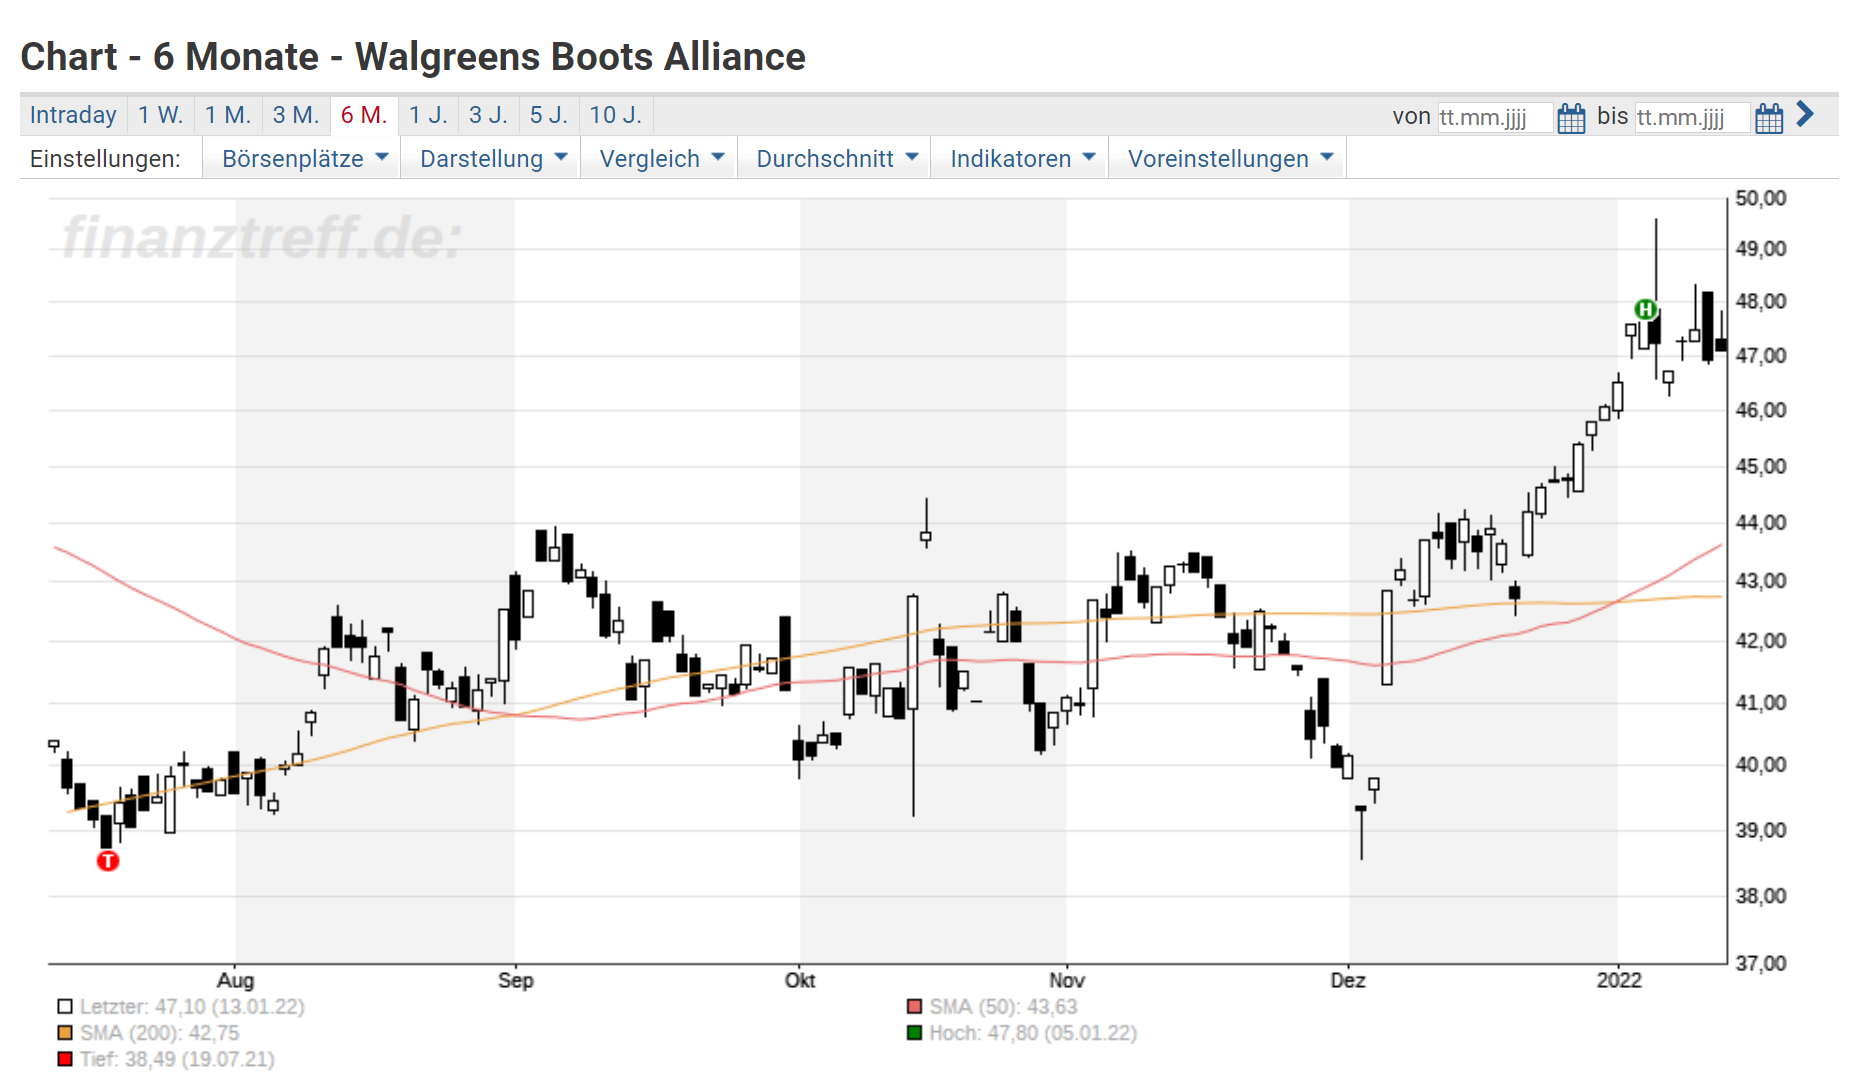This screenshot has width=1850, height=1085.
Task: Click 'SMA (200): 42,75' legend text
Action: coord(159,1033)
